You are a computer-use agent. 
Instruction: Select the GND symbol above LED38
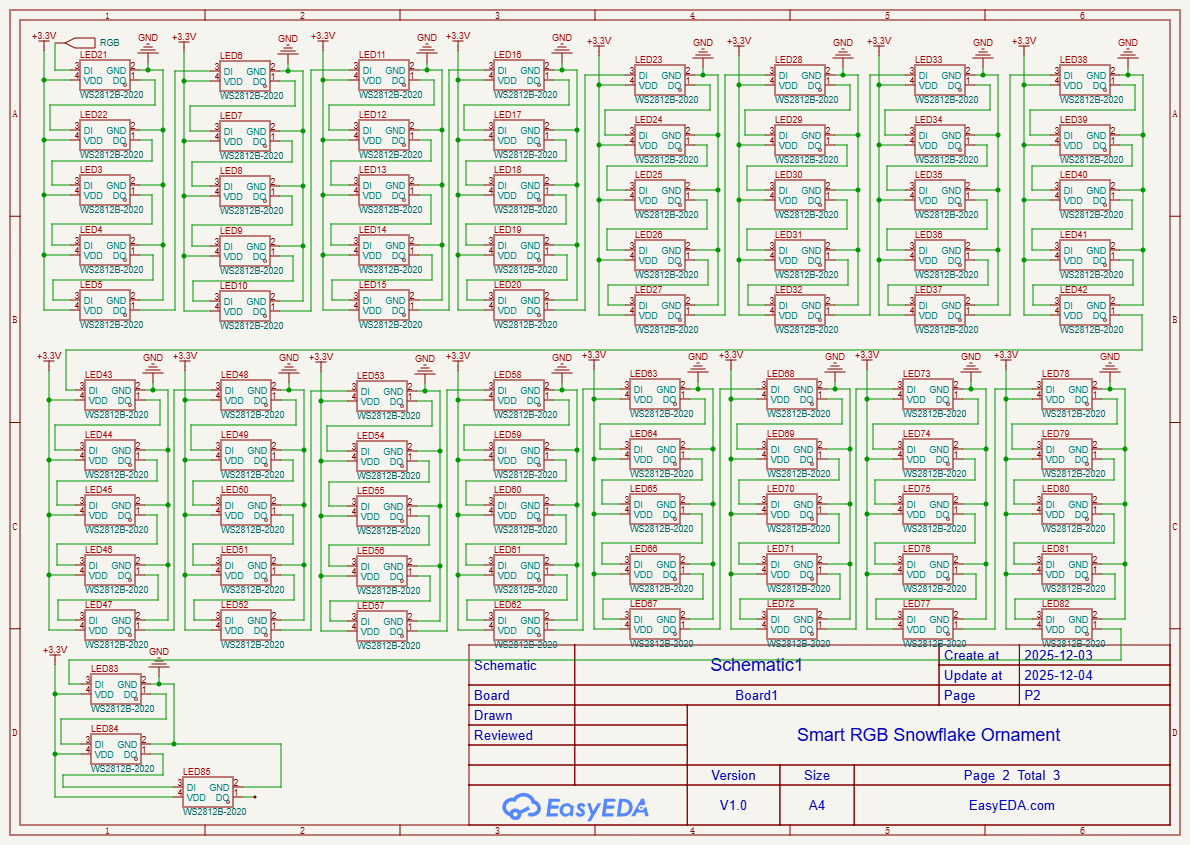coord(1128,49)
